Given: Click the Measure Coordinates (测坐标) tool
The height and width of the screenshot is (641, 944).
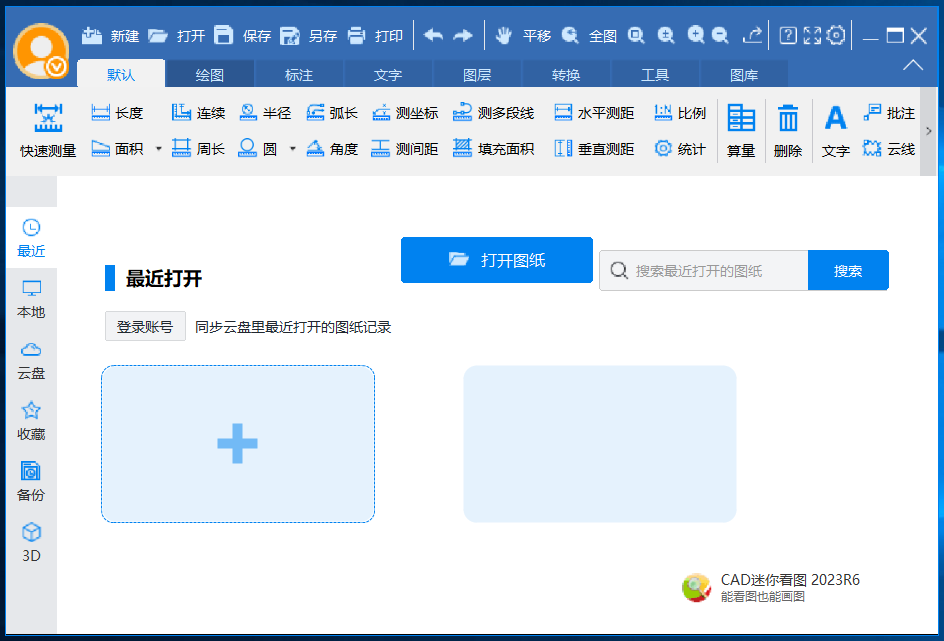Looking at the screenshot, I should (x=405, y=113).
